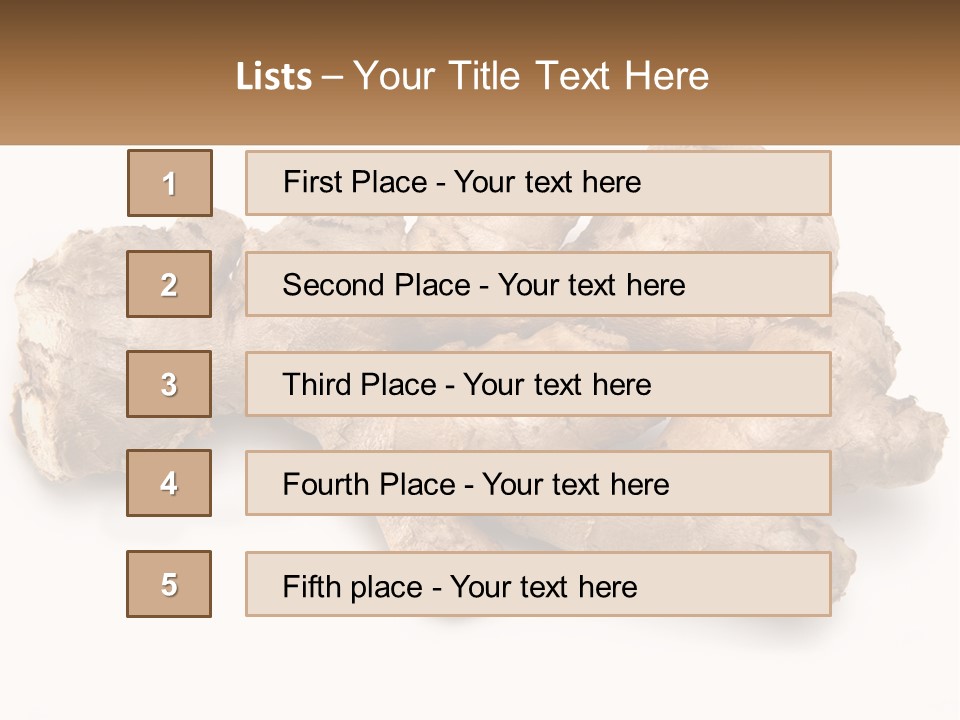
Task: Select the words "Fourth Place"
Action: click(367, 485)
